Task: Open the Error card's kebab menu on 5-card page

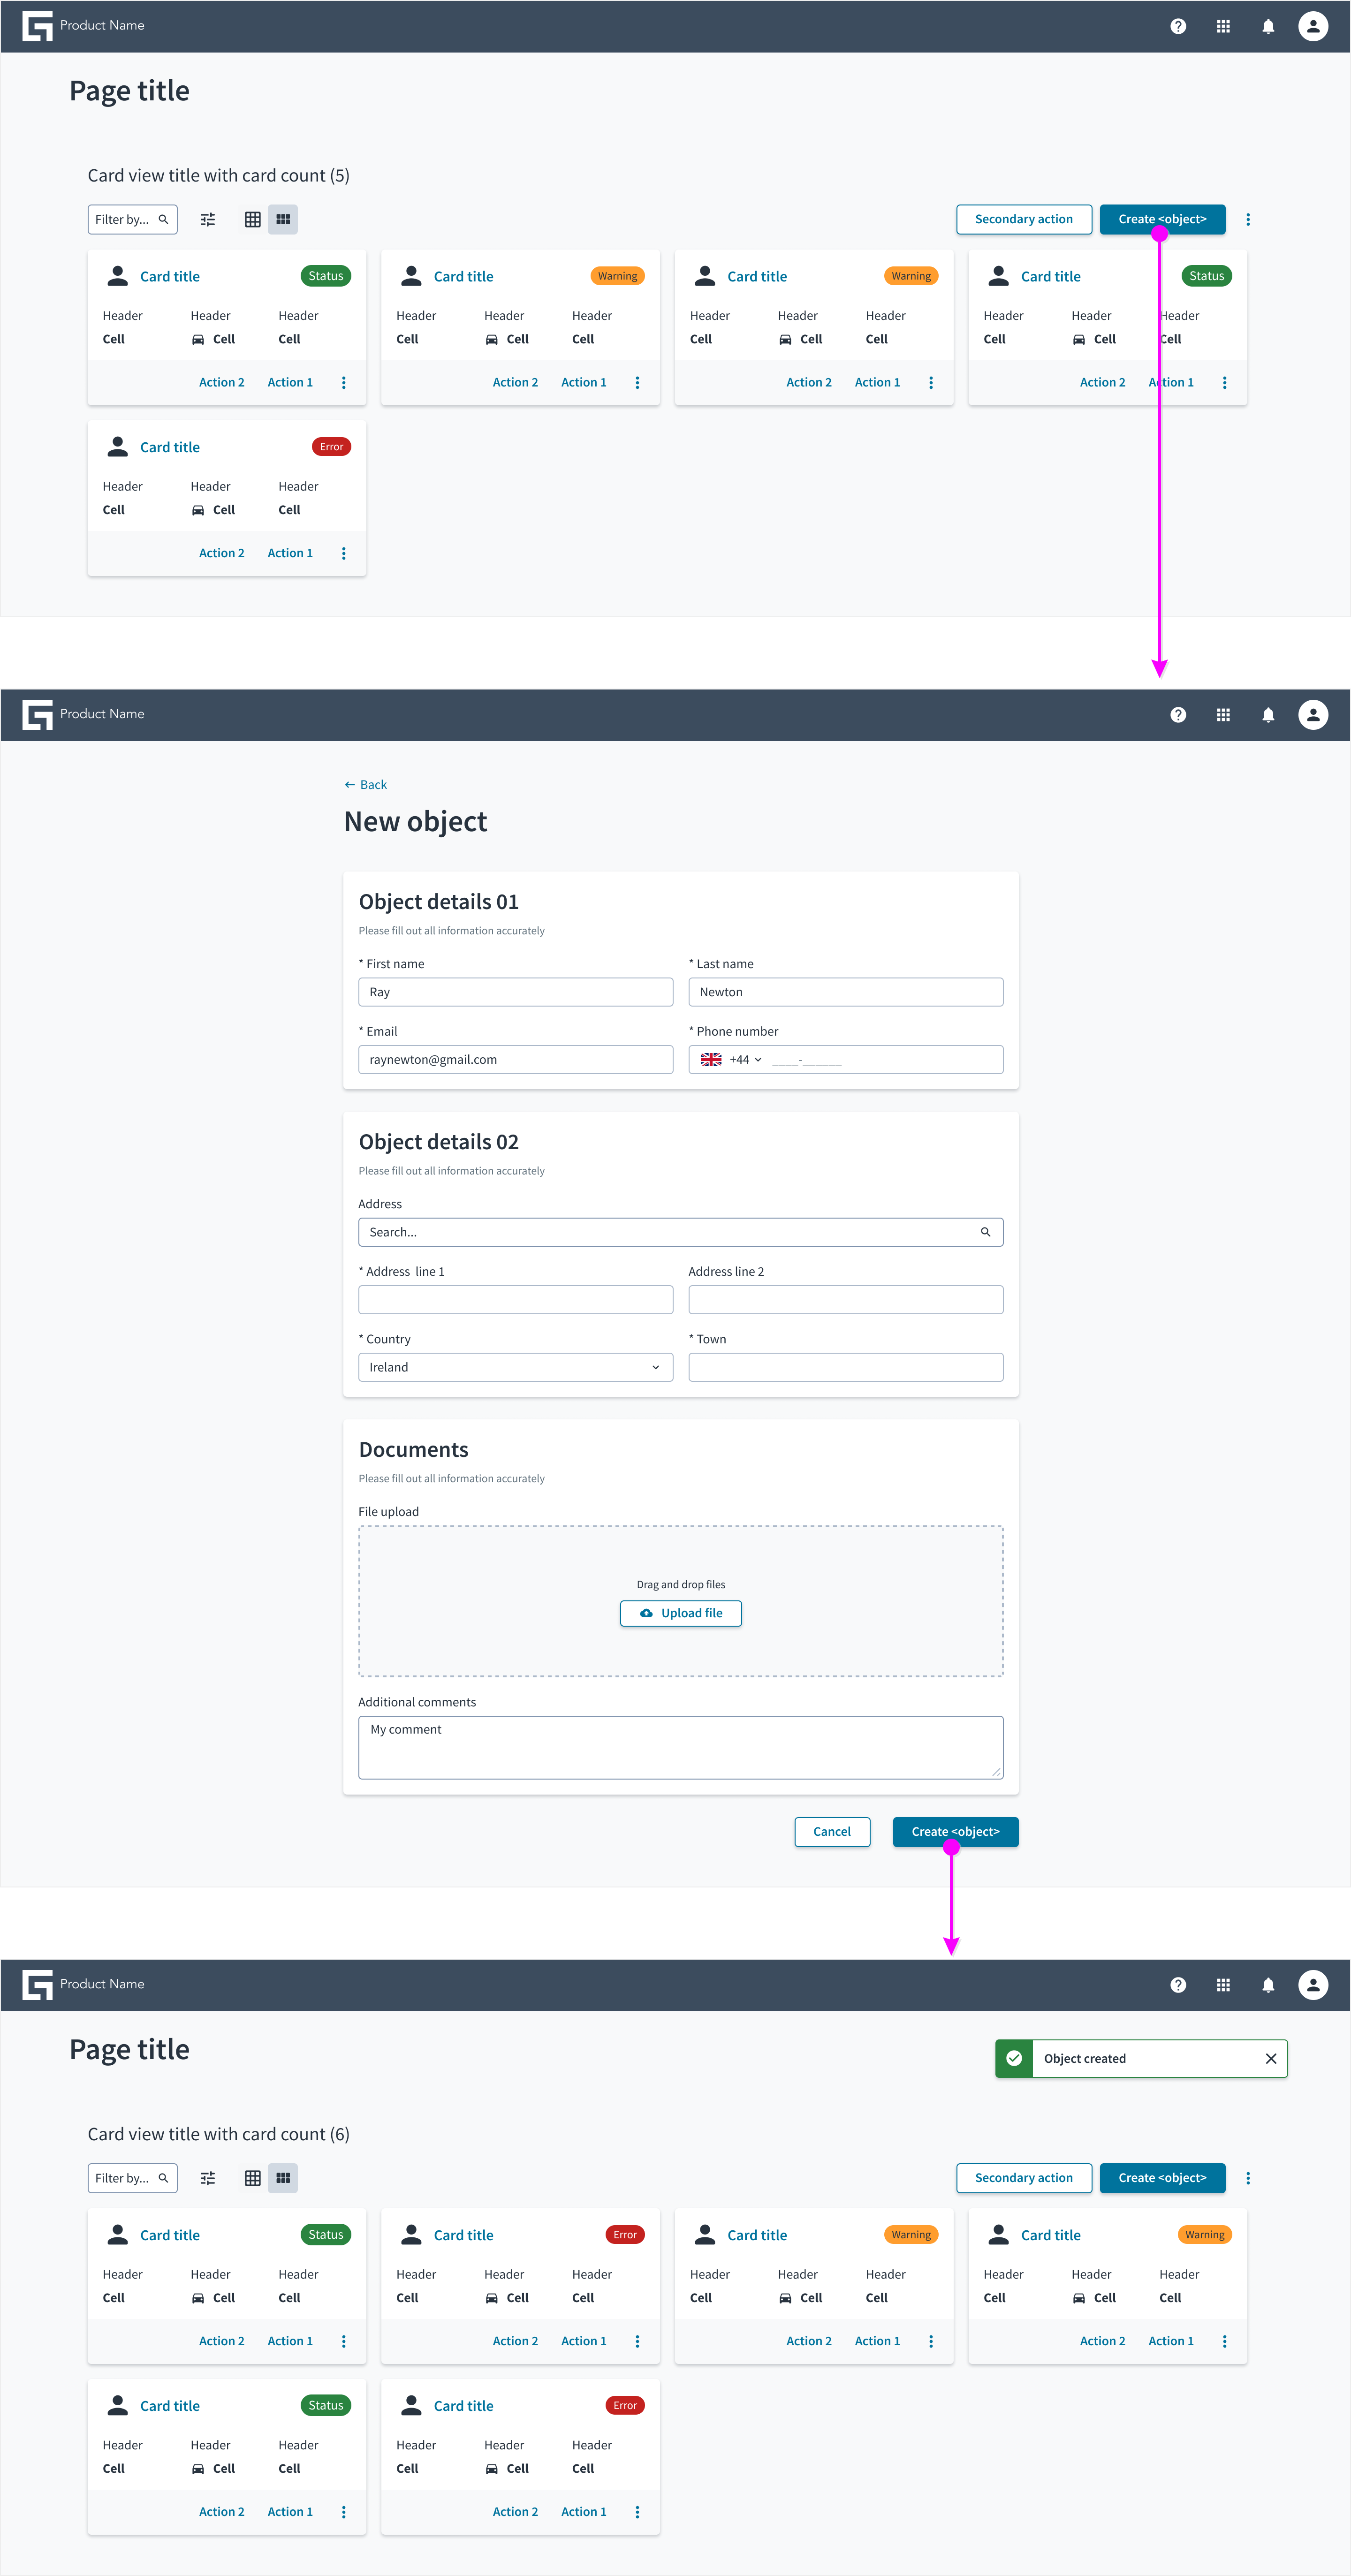Action: [x=344, y=553]
